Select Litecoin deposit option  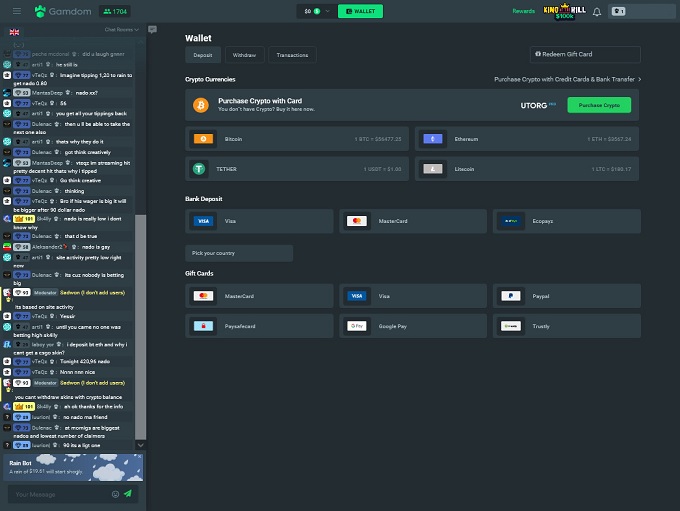click(526, 169)
